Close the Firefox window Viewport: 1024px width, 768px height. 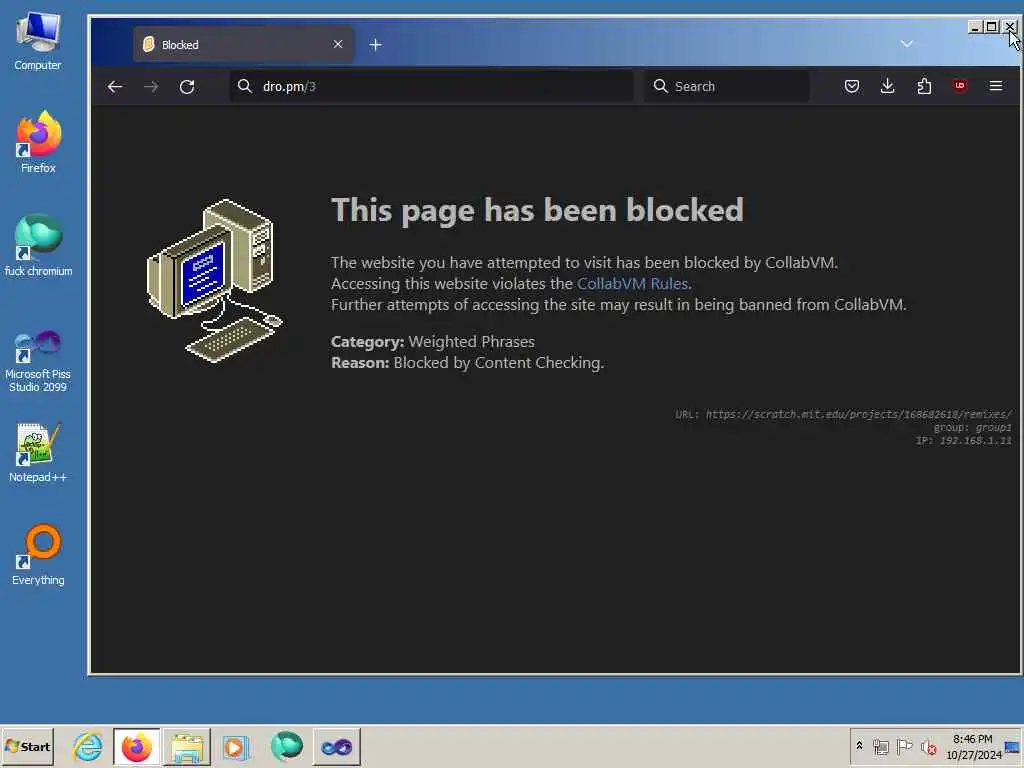tap(1010, 27)
